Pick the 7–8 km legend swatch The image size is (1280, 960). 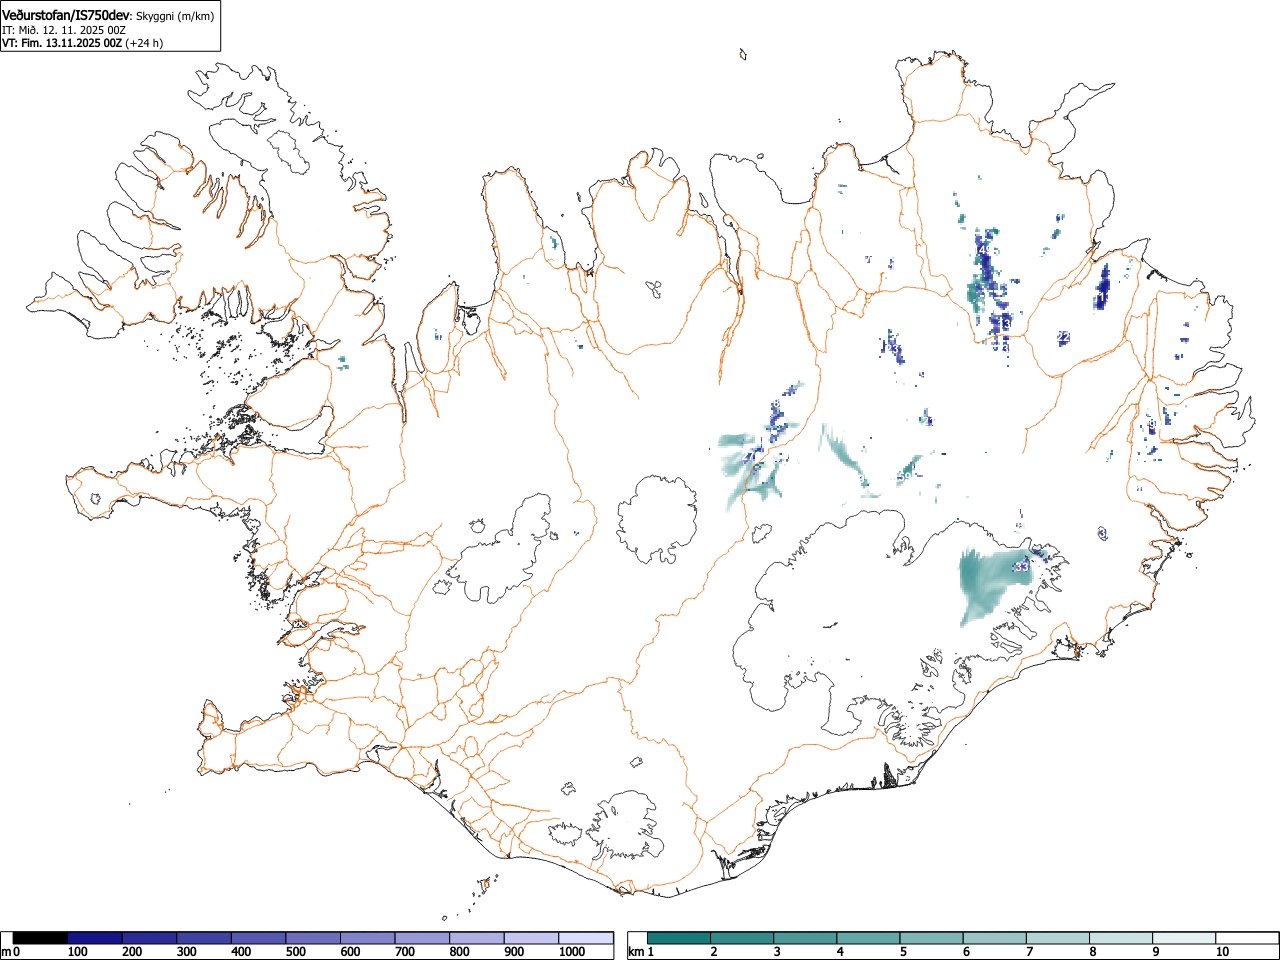coord(1057,938)
